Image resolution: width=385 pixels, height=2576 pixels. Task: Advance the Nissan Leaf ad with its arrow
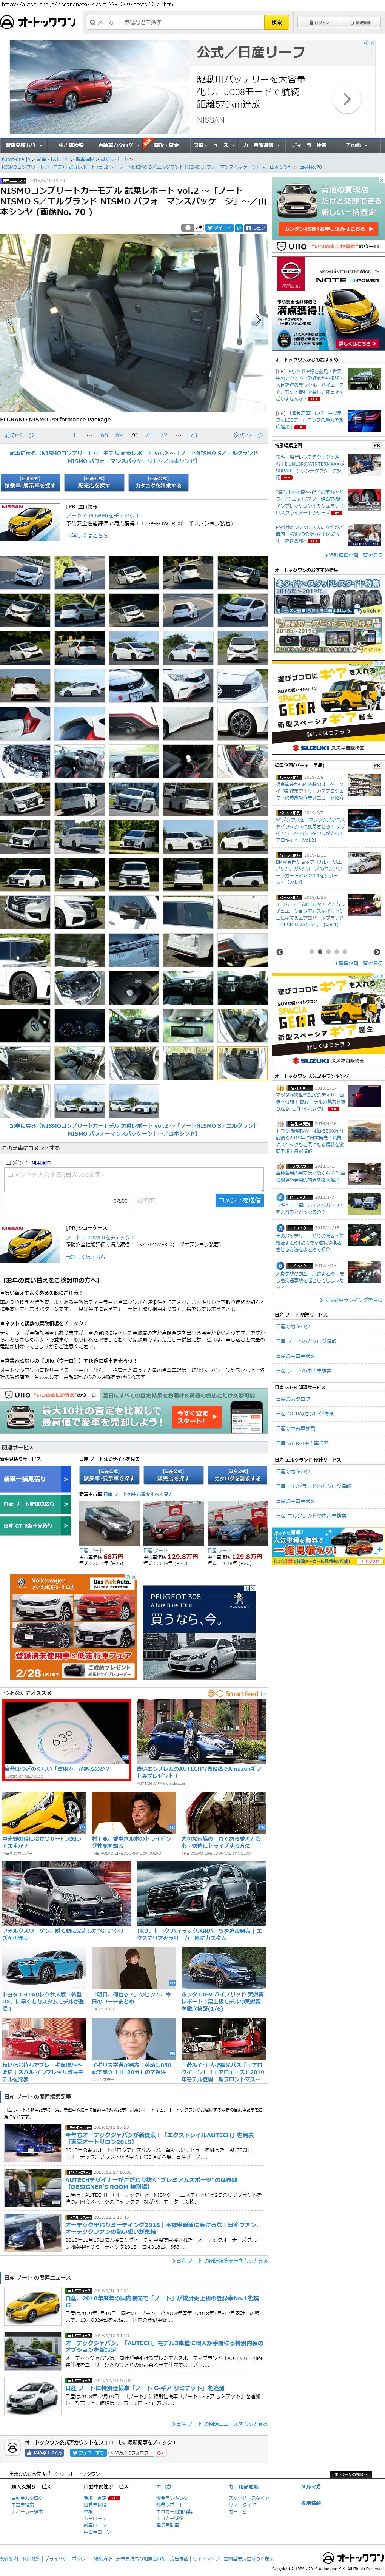coord(346,99)
